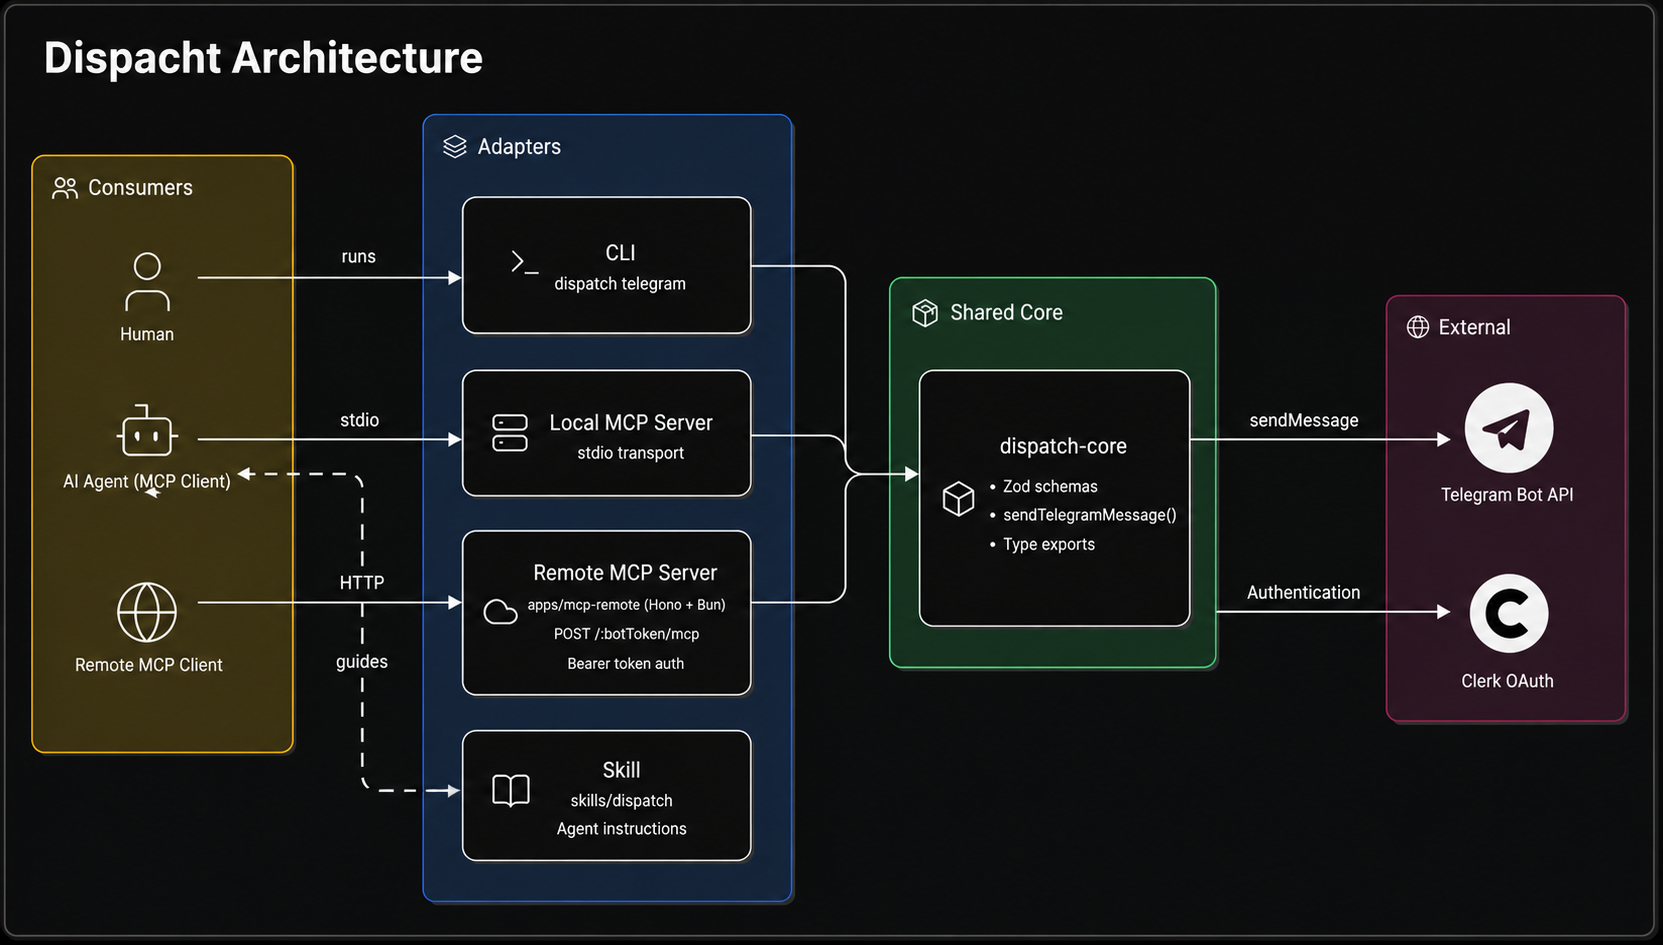Select the Skill adapter title
This screenshot has height=945, width=1663.
point(621,770)
